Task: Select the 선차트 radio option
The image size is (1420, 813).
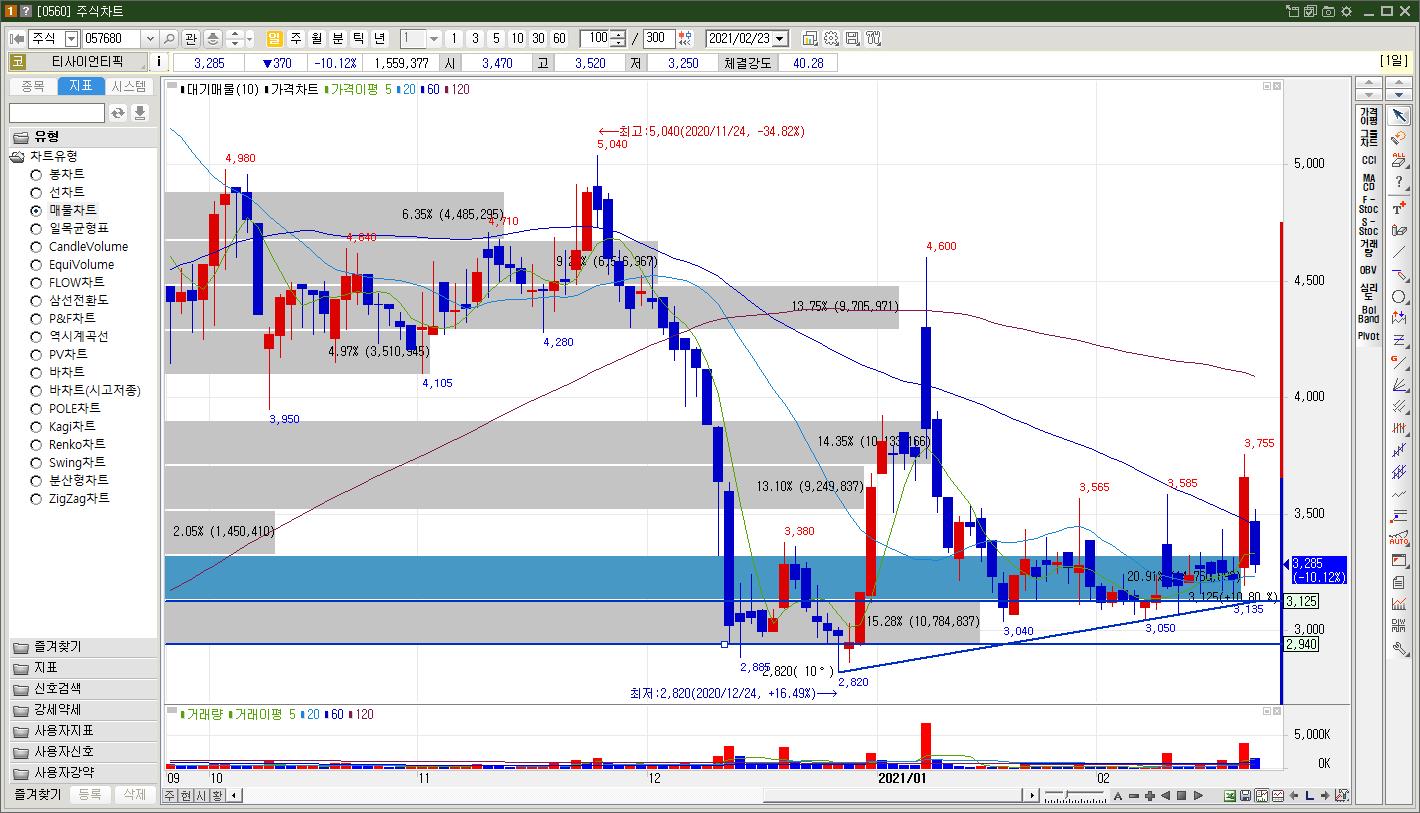Action: pos(36,193)
